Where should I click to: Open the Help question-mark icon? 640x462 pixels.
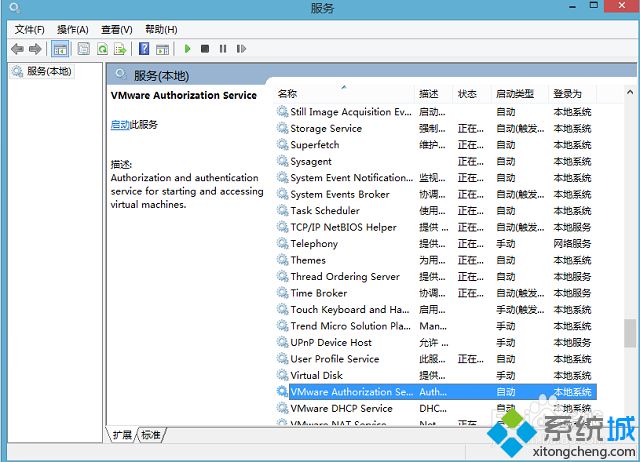(144, 49)
